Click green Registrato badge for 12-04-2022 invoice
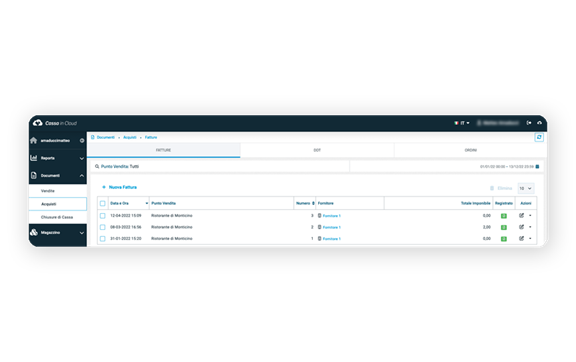Screen dimensions: 576x362 504,216
